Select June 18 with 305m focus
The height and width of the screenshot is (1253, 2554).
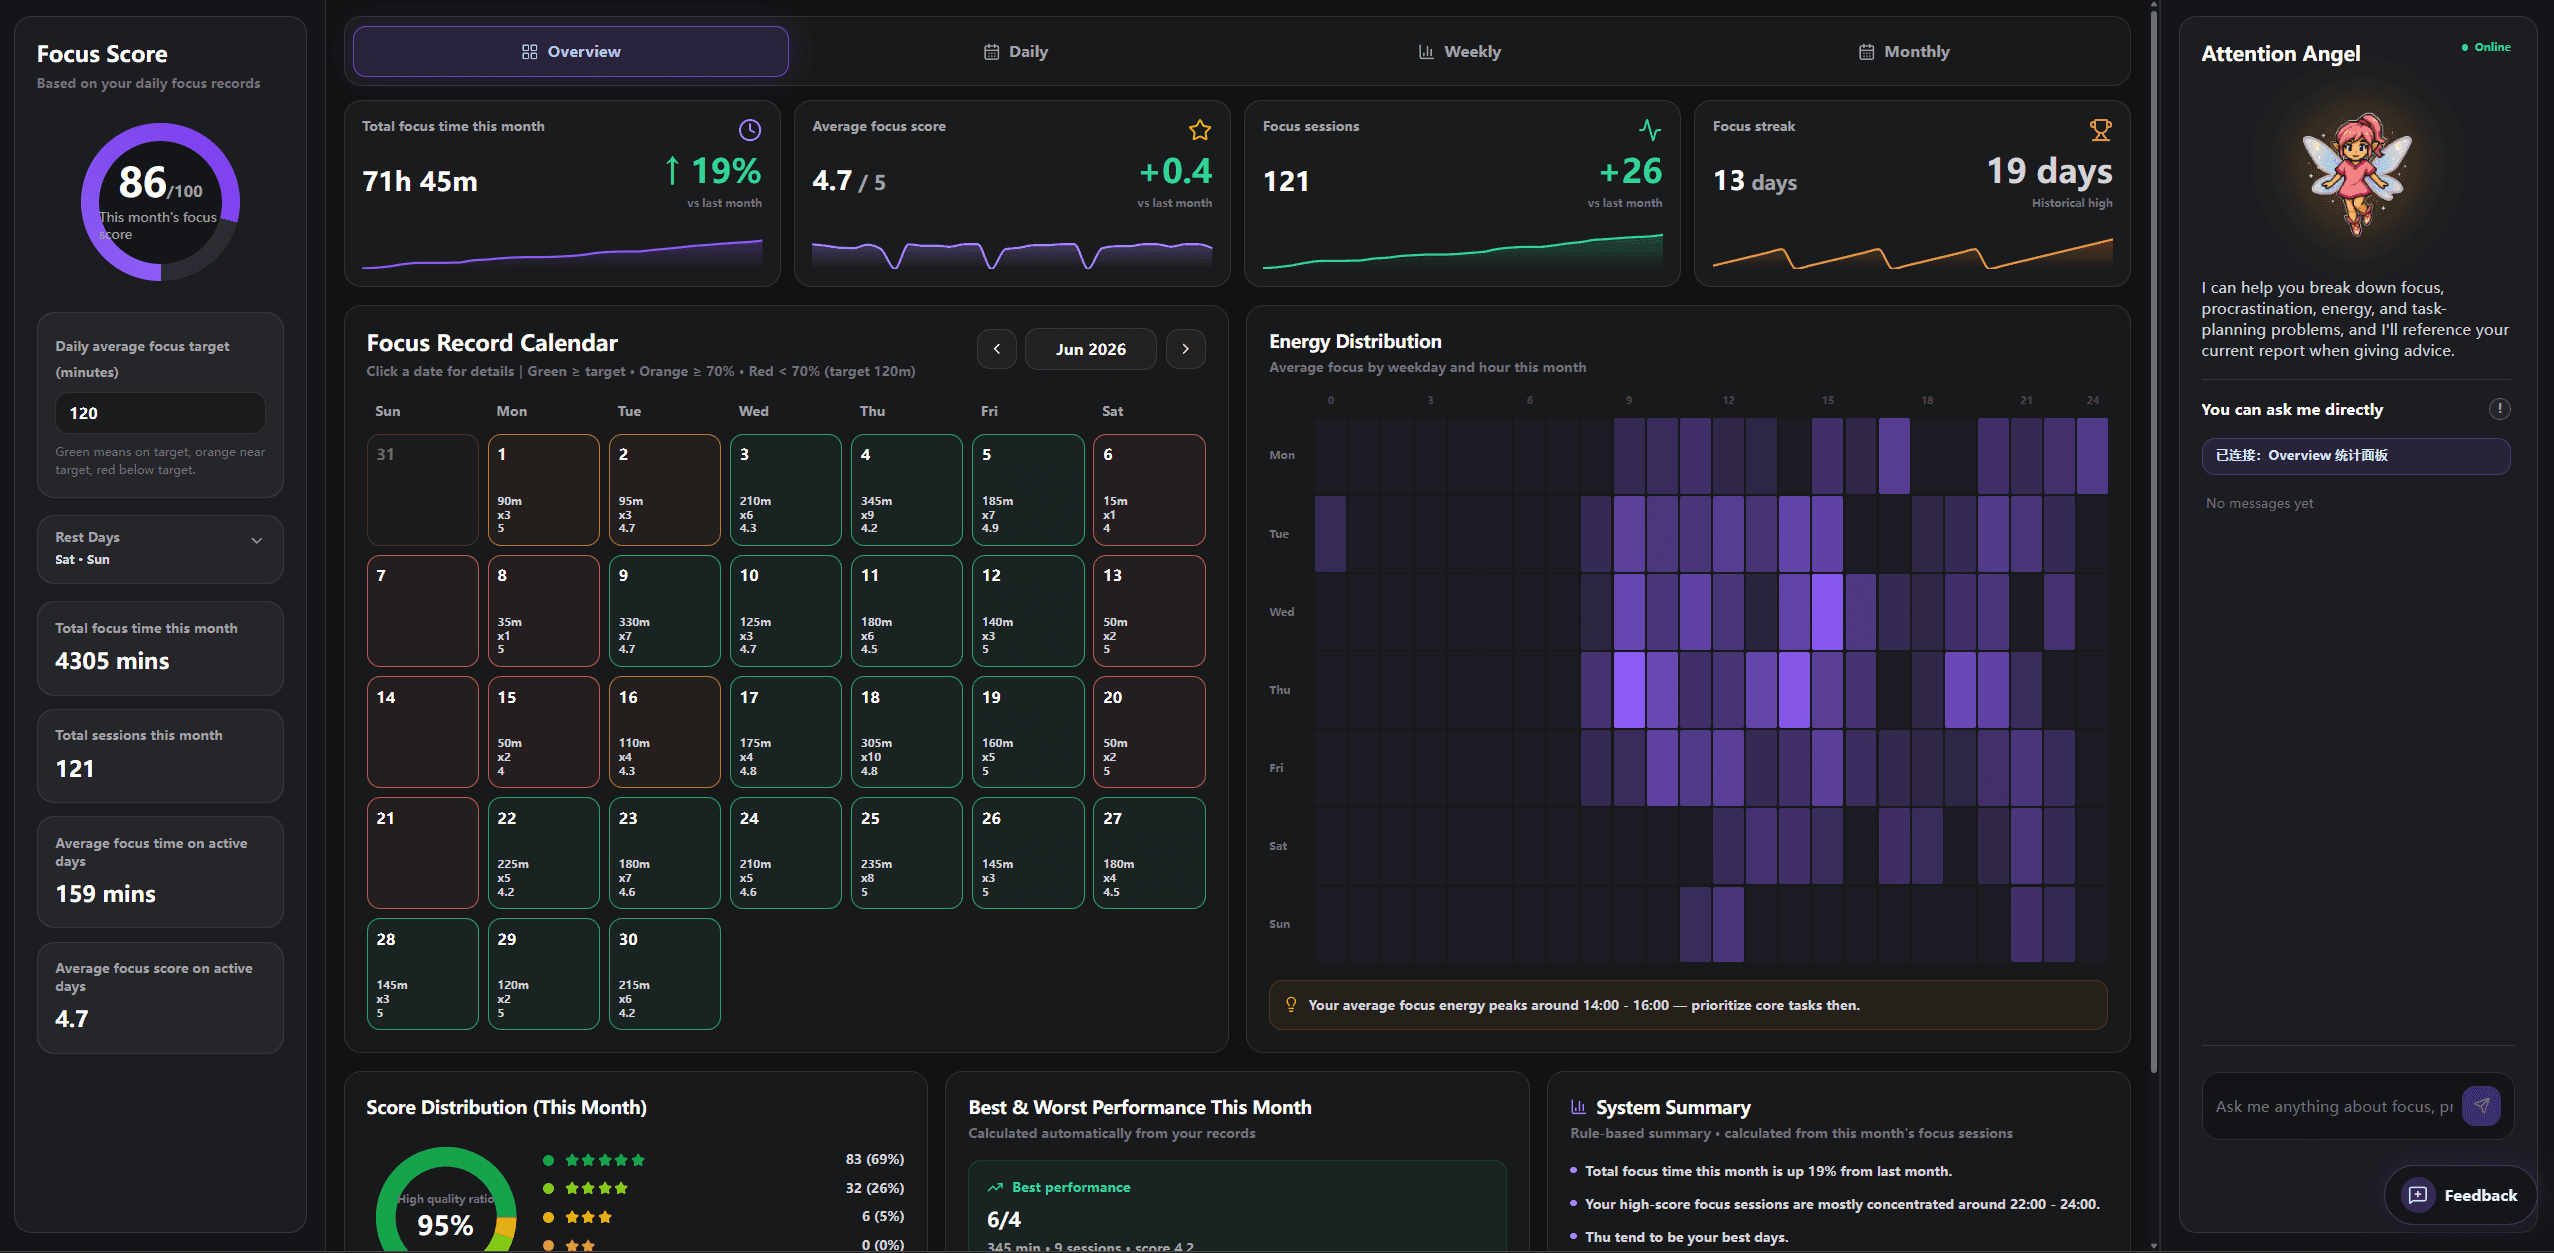click(x=907, y=732)
